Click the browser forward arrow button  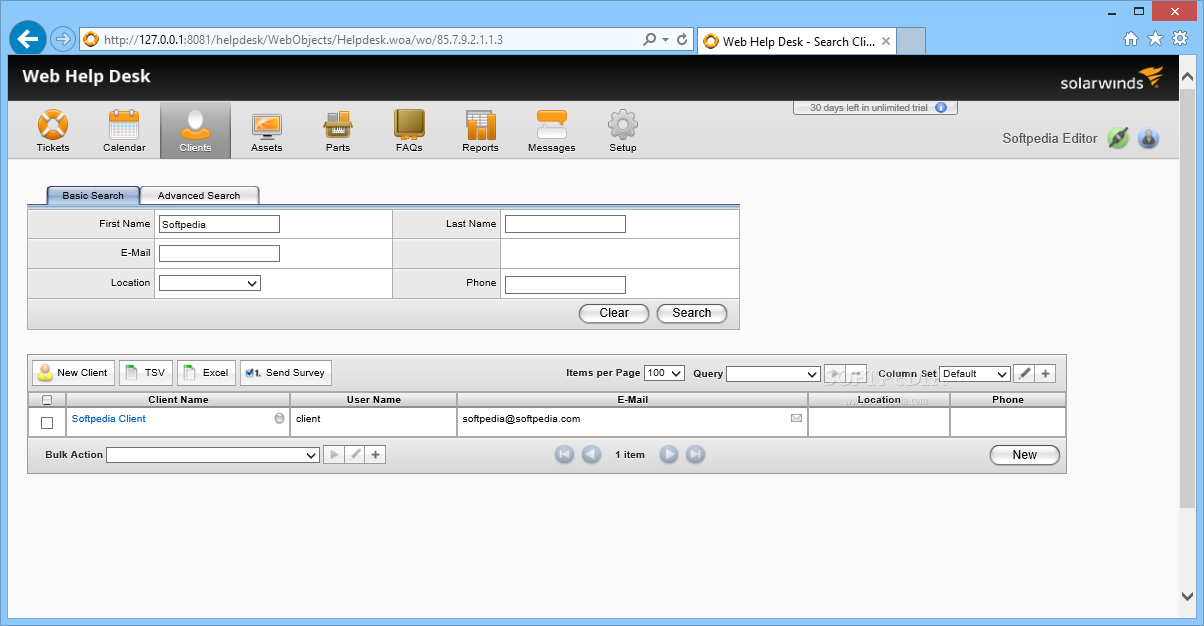click(x=62, y=39)
